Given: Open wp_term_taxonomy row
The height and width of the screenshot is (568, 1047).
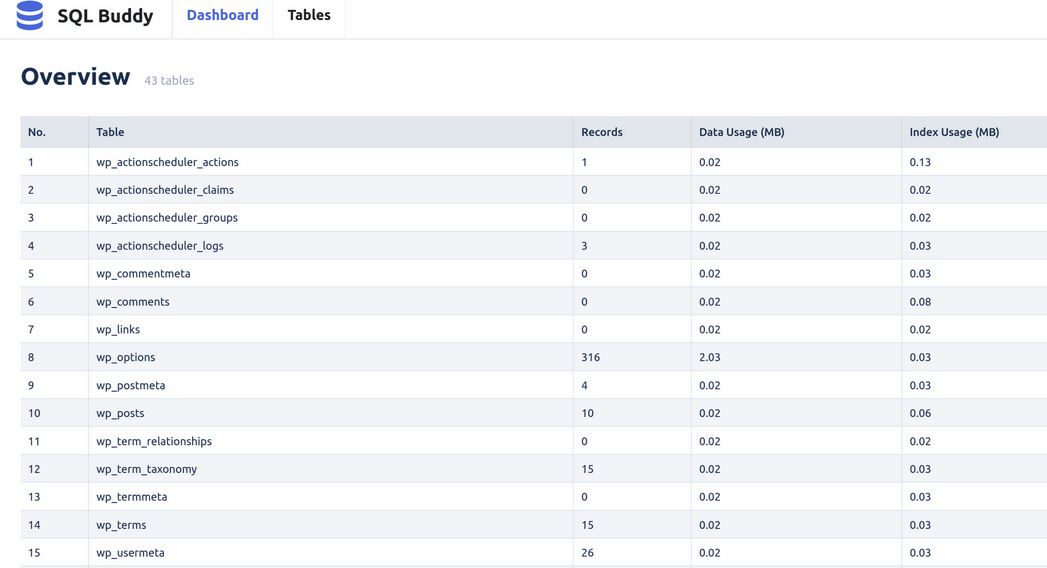Looking at the screenshot, I should click(x=534, y=469).
